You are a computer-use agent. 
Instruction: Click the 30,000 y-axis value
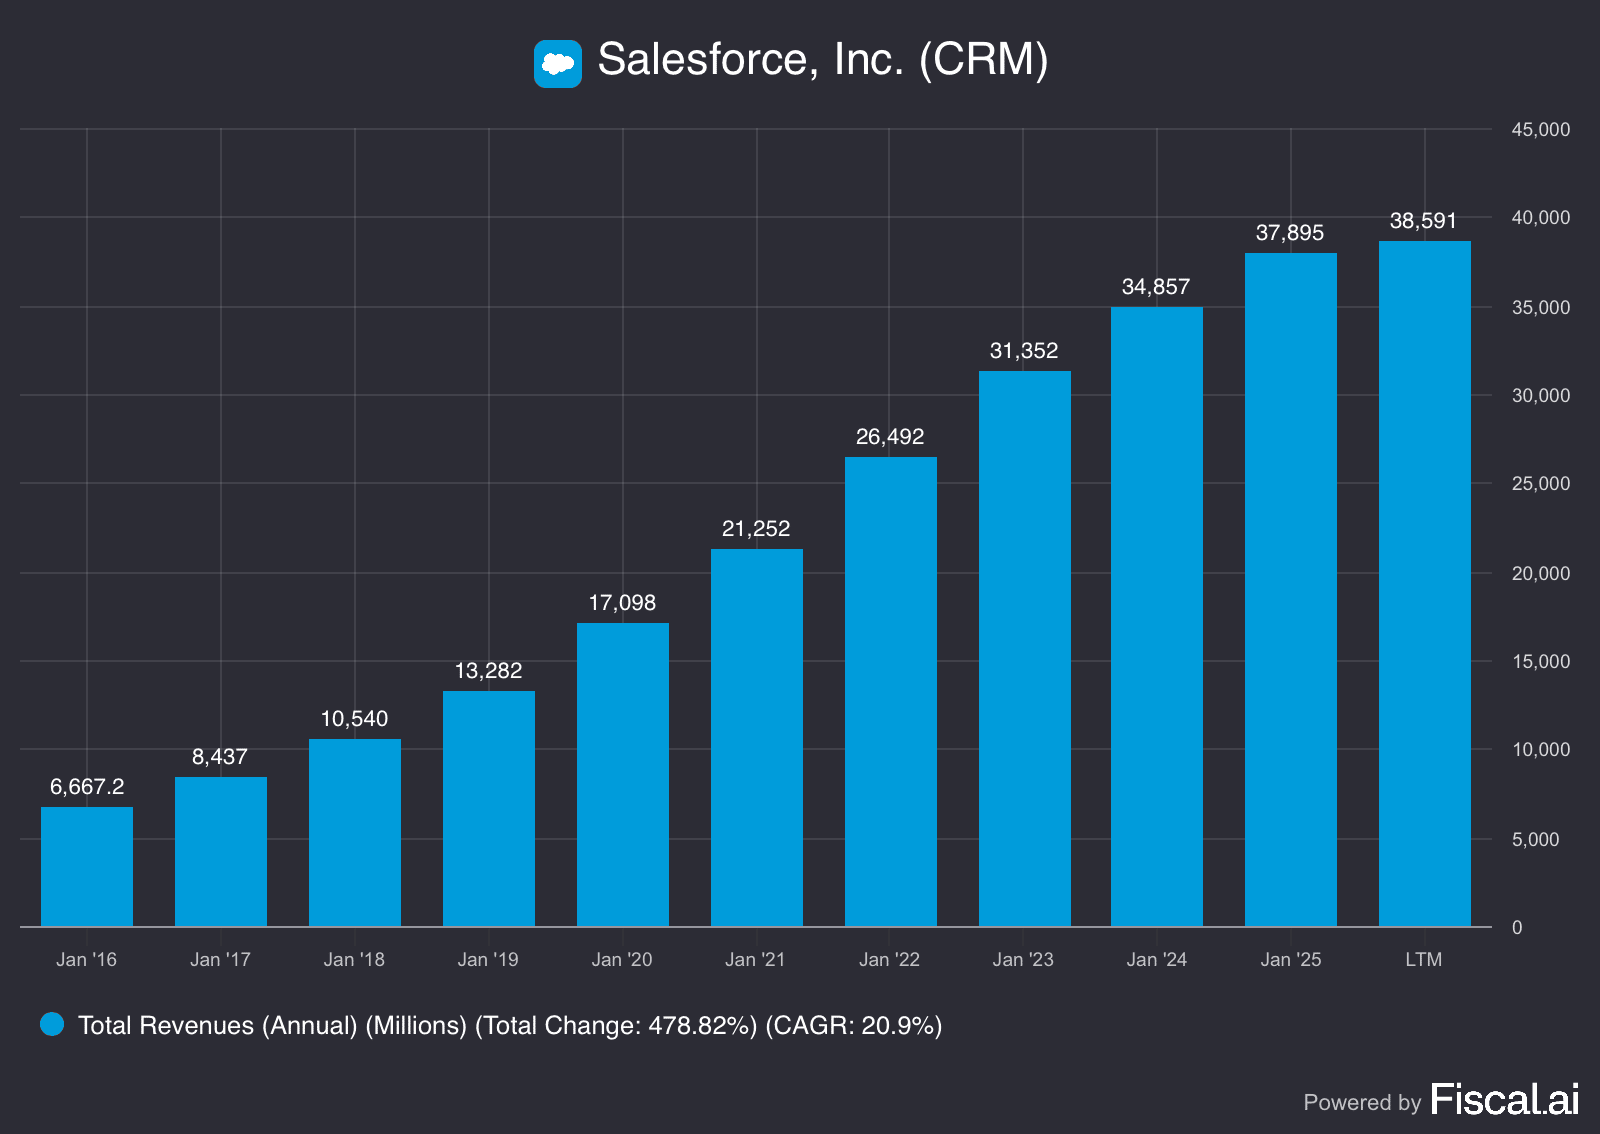point(1541,396)
